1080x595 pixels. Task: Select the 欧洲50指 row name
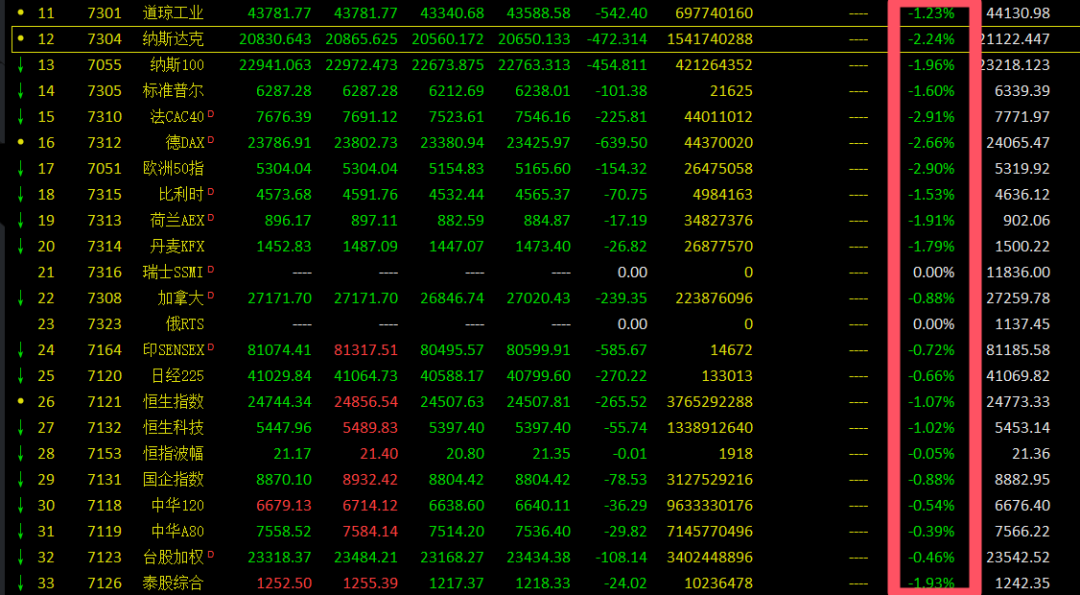pyautogui.click(x=173, y=168)
